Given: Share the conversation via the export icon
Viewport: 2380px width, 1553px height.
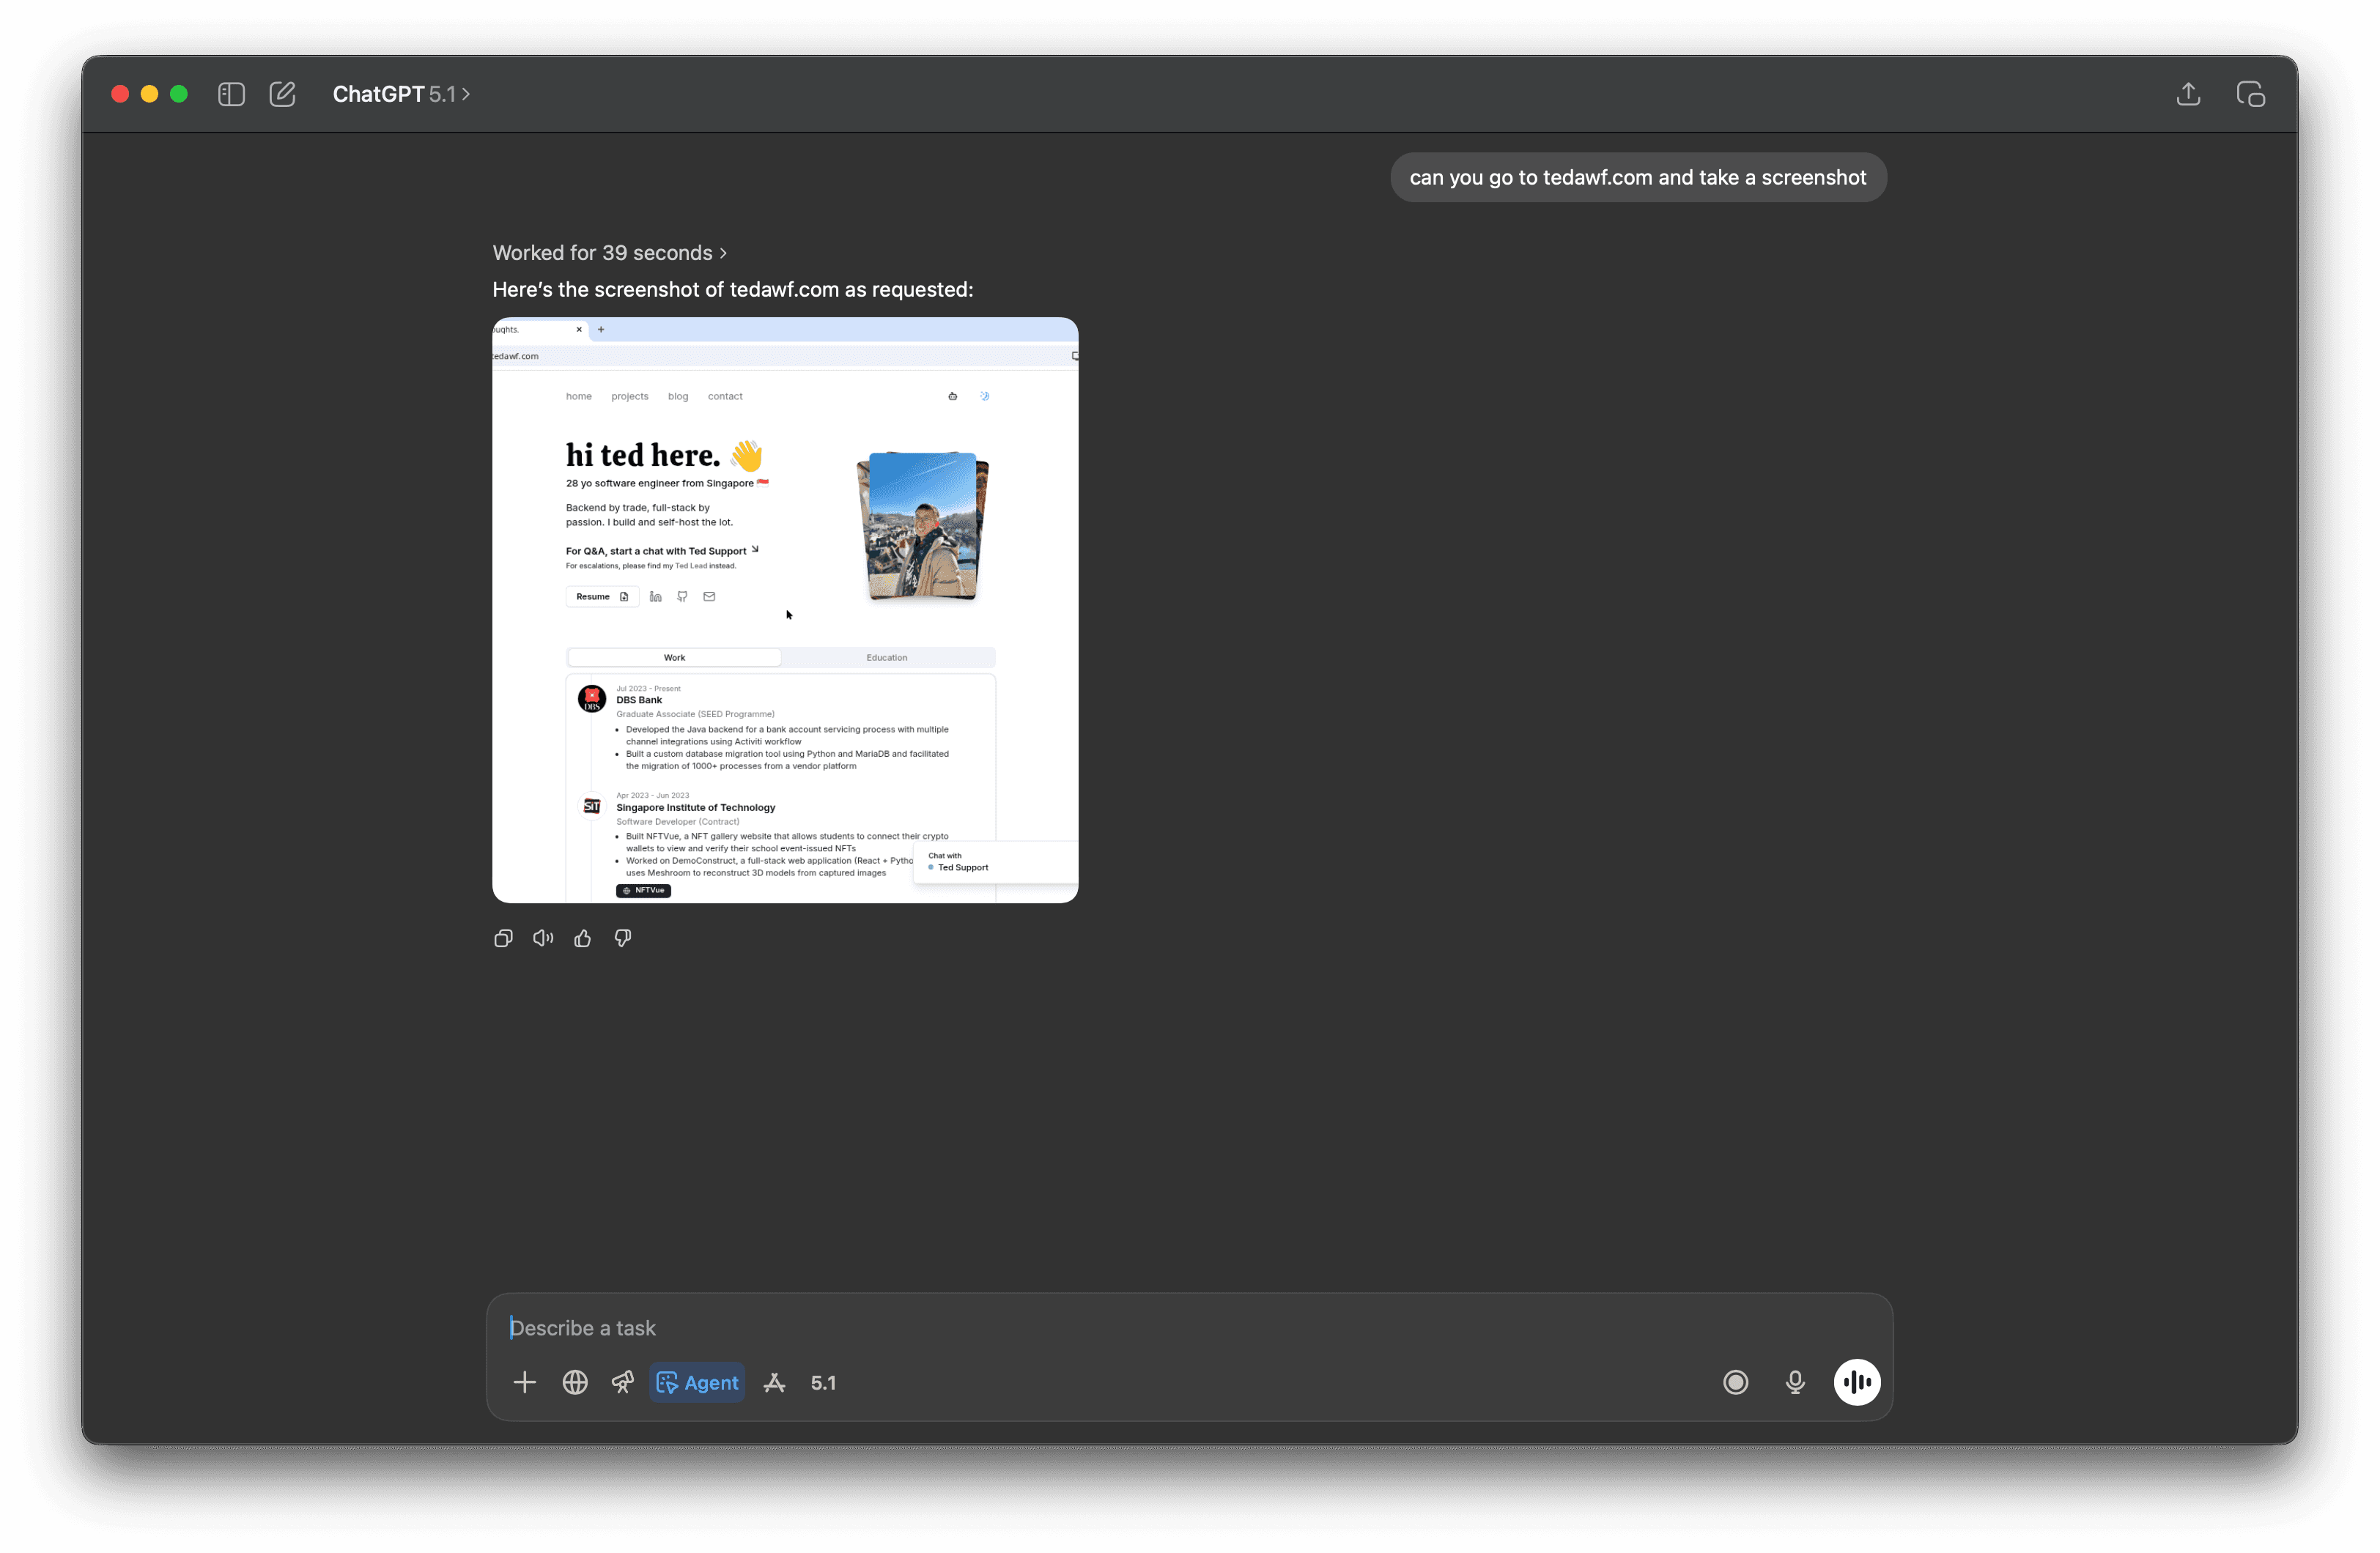Looking at the screenshot, I should tap(2188, 93).
